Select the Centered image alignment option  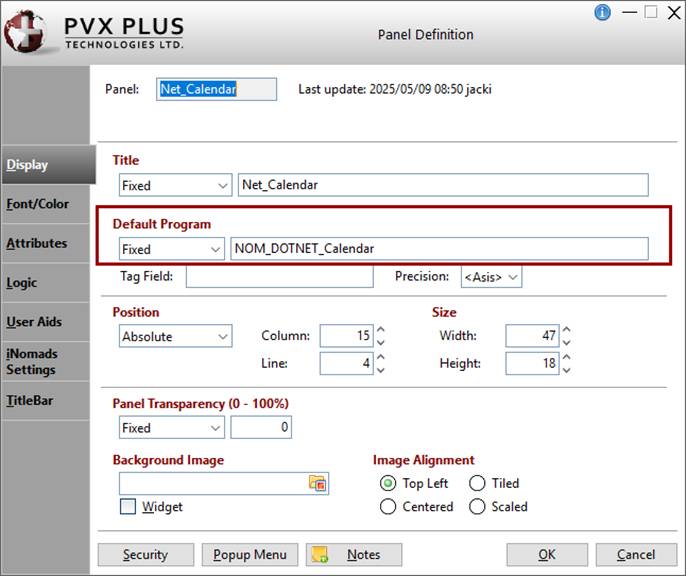(388, 507)
